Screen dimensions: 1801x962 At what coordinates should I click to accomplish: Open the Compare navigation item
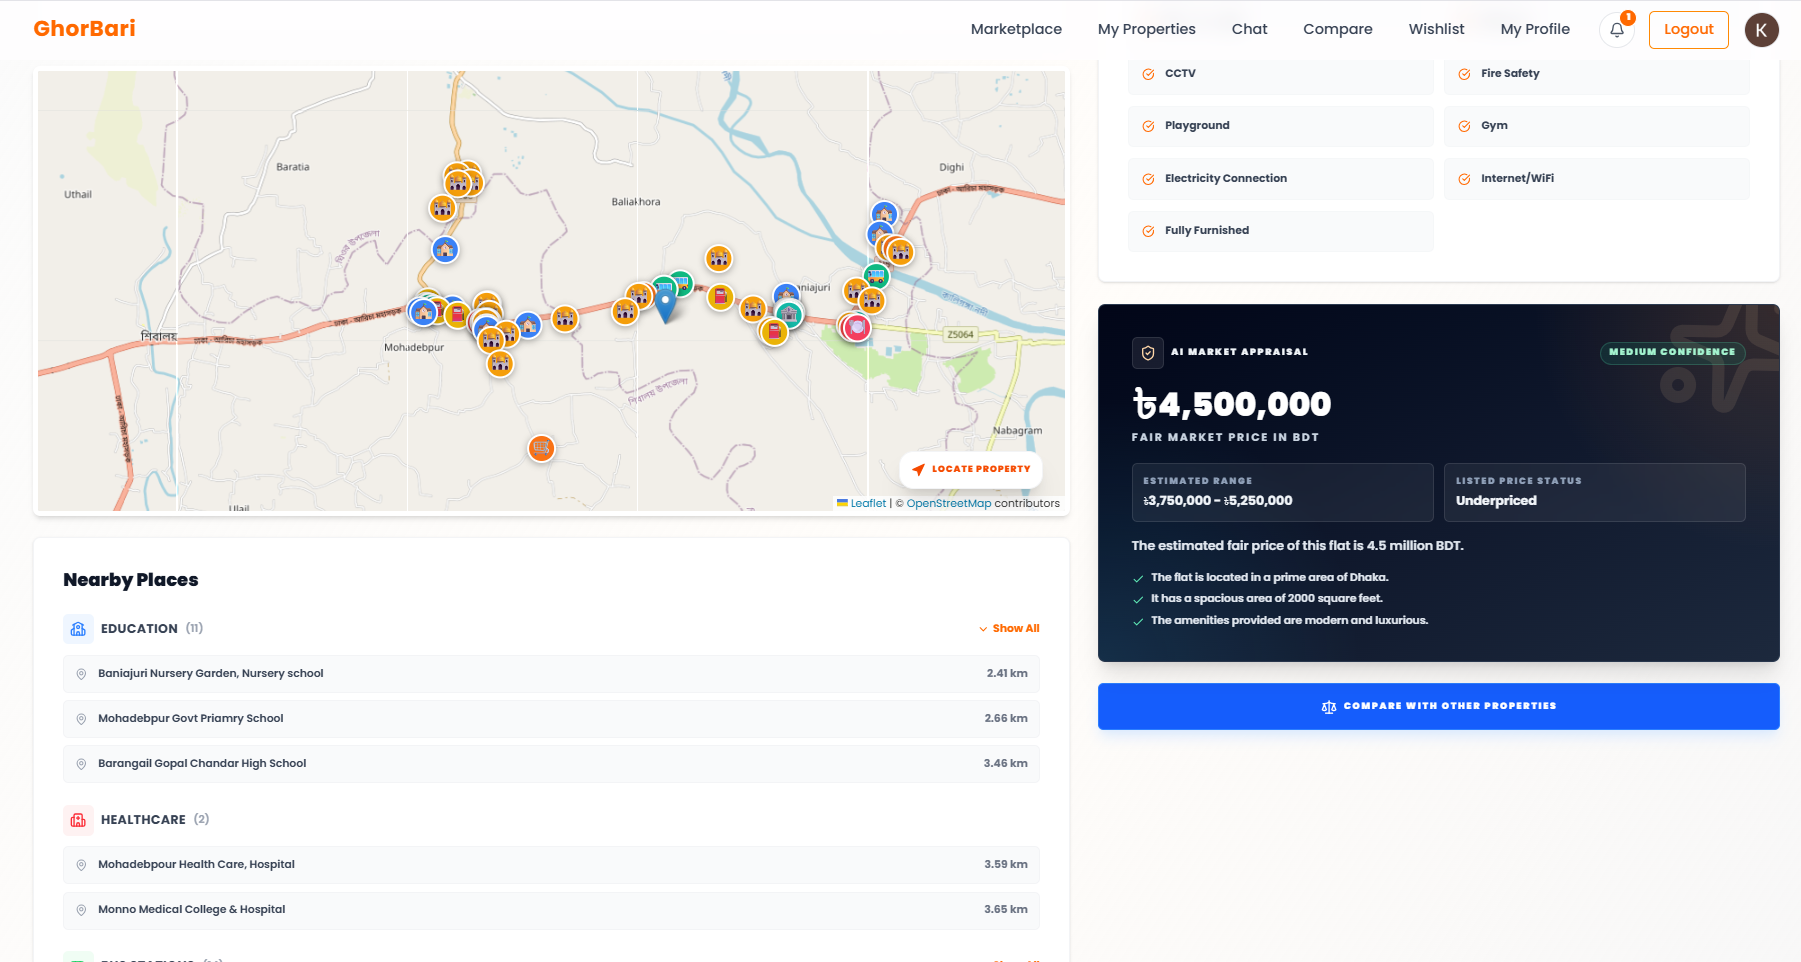[x=1337, y=29]
